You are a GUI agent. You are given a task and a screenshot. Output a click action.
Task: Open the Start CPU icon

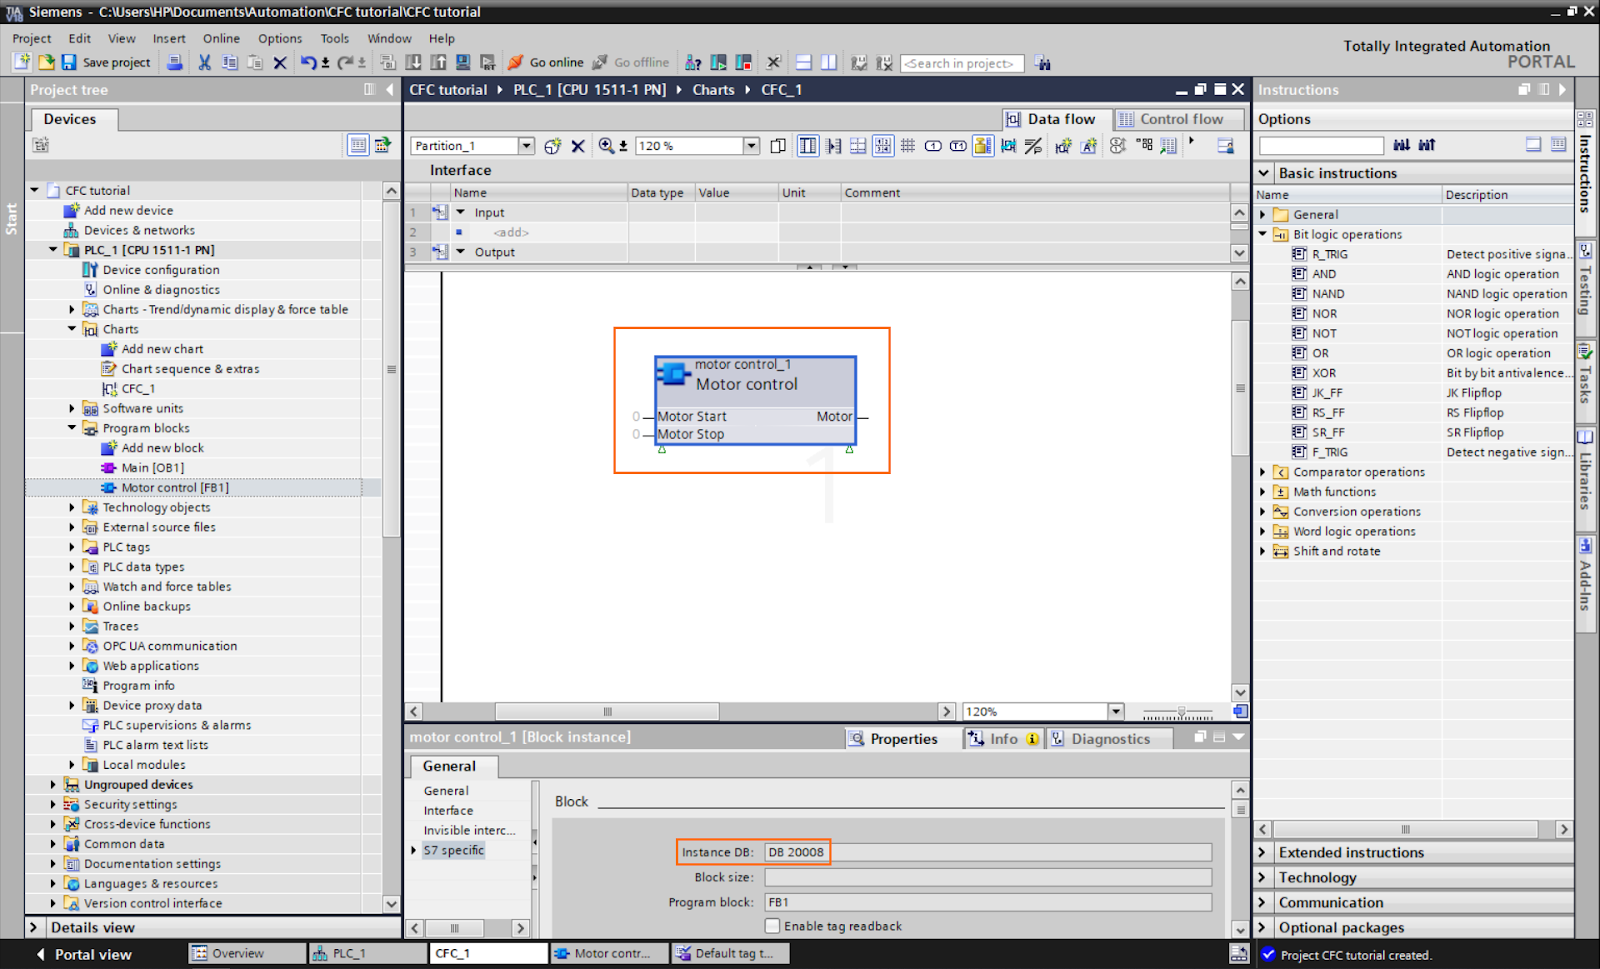coord(716,62)
